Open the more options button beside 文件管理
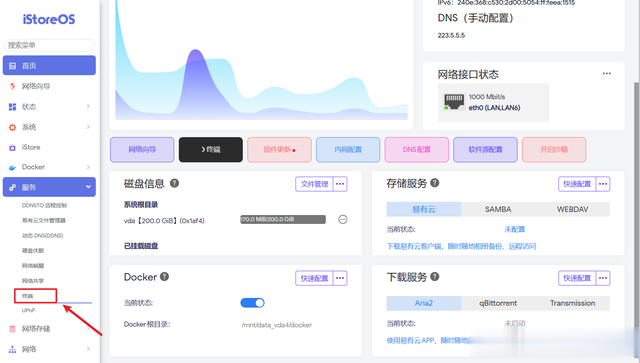The image size is (640, 363). click(x=340, y=184)
